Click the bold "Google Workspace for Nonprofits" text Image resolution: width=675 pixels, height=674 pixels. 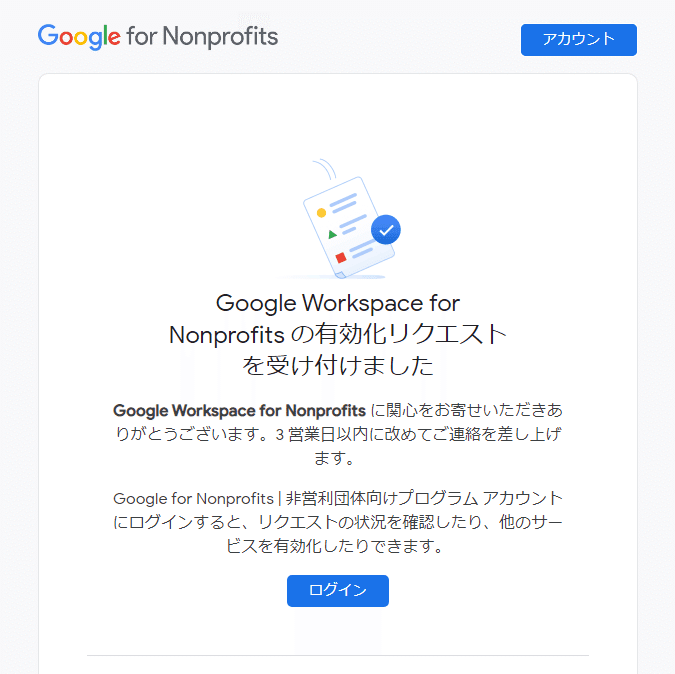239,411
